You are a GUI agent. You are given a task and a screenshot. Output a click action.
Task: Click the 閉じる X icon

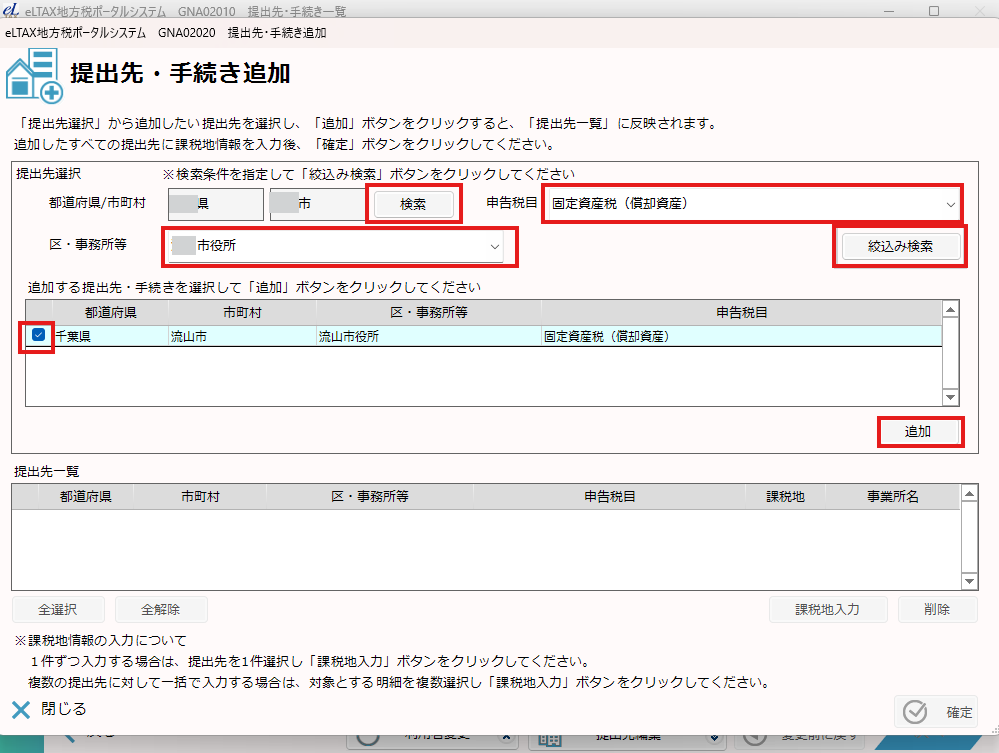pos(22,710)
